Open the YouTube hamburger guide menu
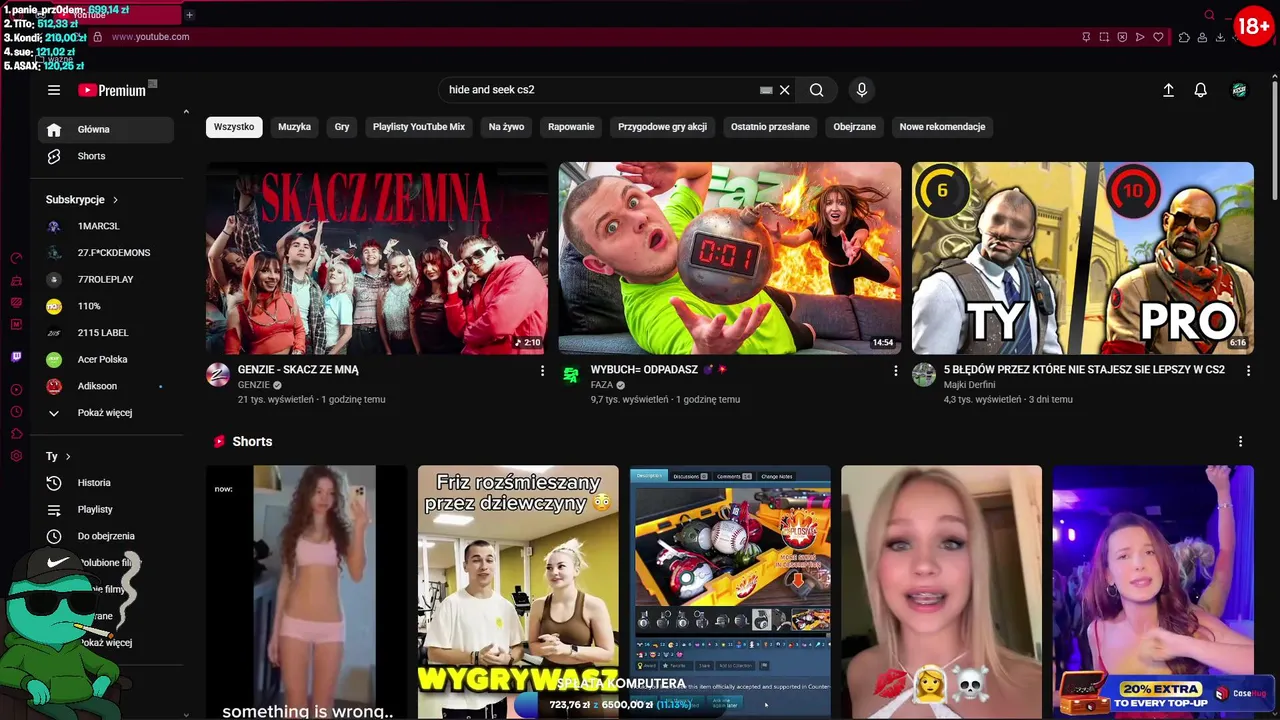1280x720 pixels. [x=54, y=90]
